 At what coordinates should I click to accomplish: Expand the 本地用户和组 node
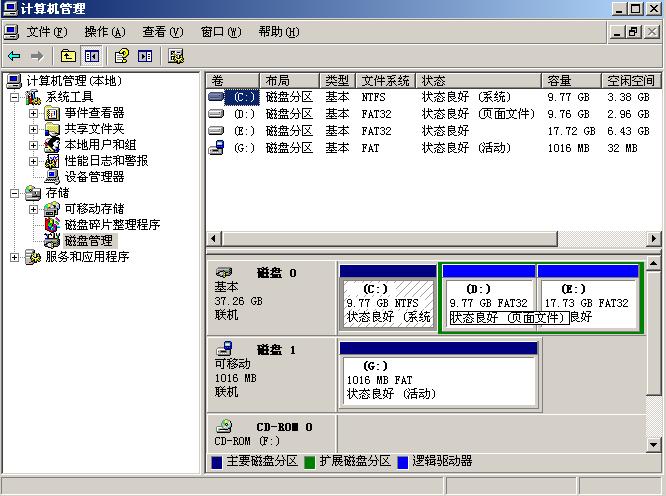(x=34, y=145)
